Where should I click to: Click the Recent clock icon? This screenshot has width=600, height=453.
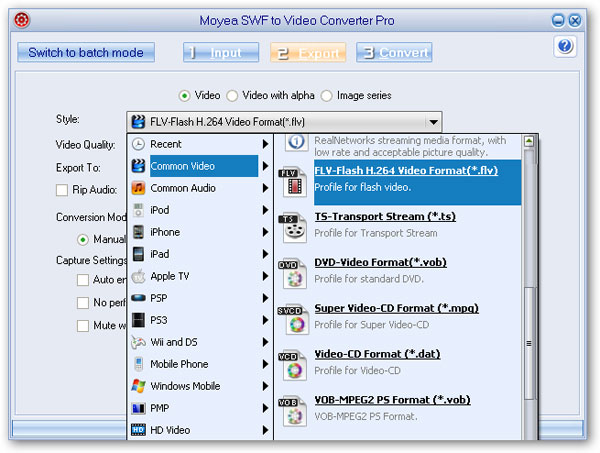point(138,144)
